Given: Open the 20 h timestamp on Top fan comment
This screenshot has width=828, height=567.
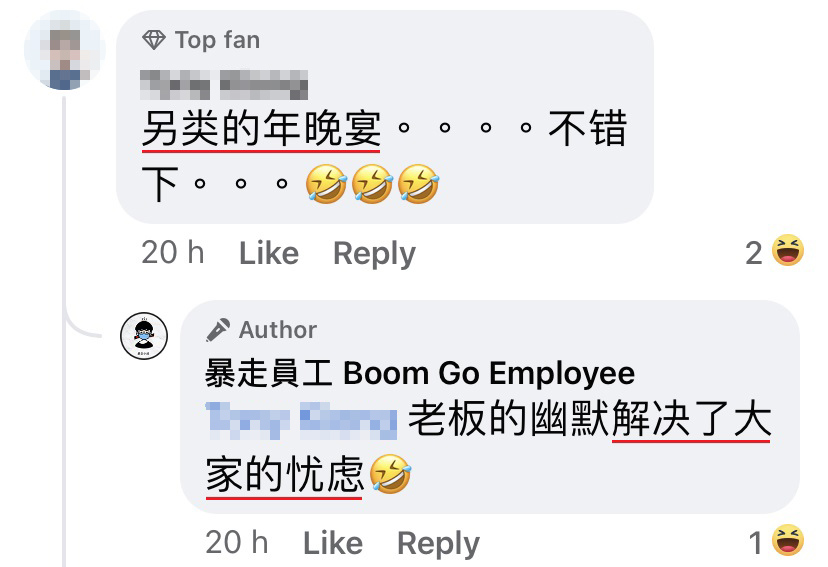Looking at the screenshot, I should (x=173, y=252).
